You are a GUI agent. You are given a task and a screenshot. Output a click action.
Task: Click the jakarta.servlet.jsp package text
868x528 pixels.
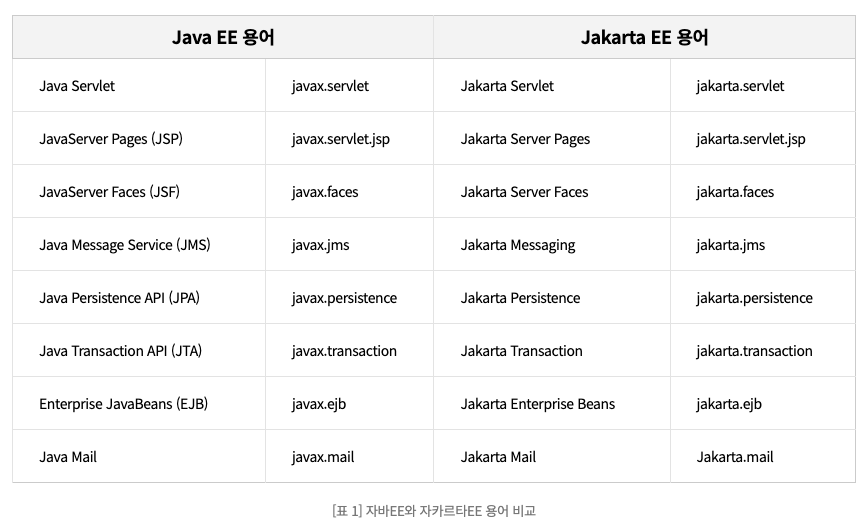click(750, 139)
